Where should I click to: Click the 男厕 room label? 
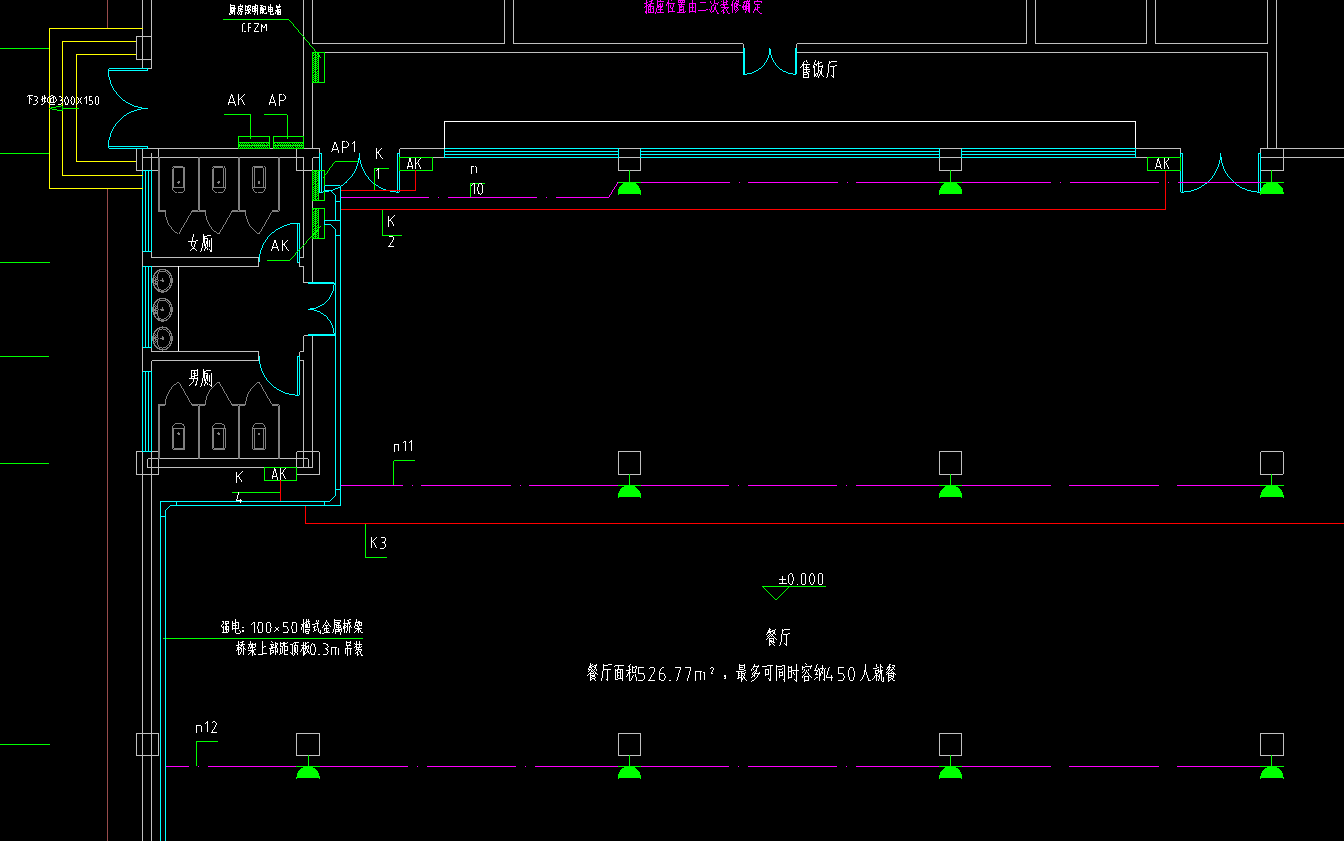tap(200, 378)
